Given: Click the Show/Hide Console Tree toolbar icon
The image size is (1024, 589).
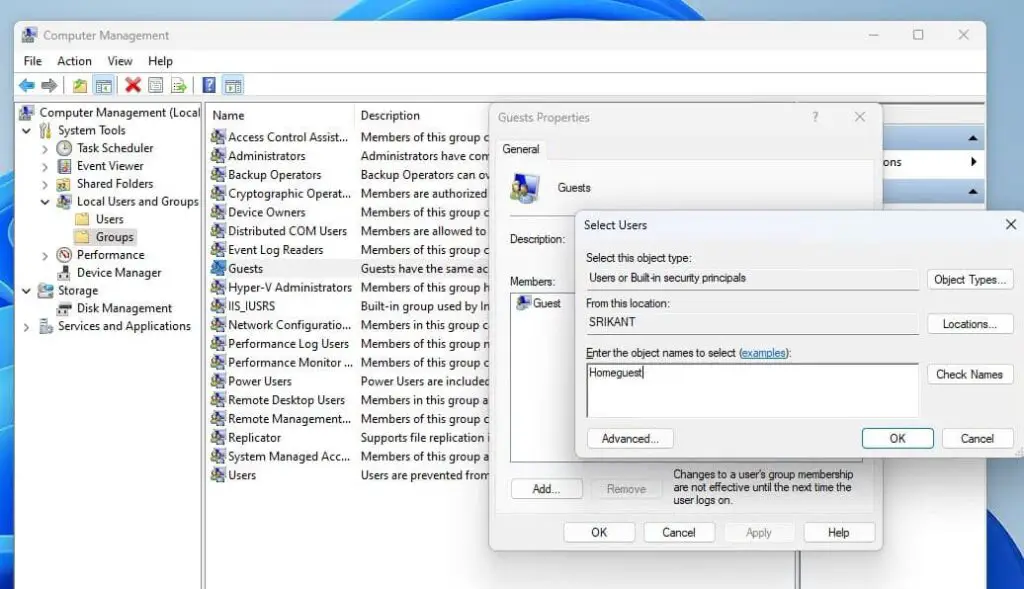Looking at the screenshot, I should click(103, 85).
